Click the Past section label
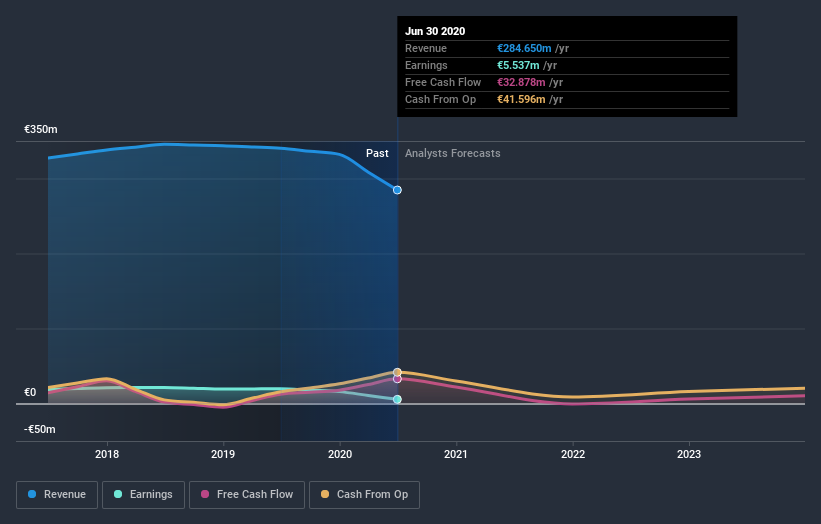The height and width of the screenshot is (524, 821). (x=377, y=153)
